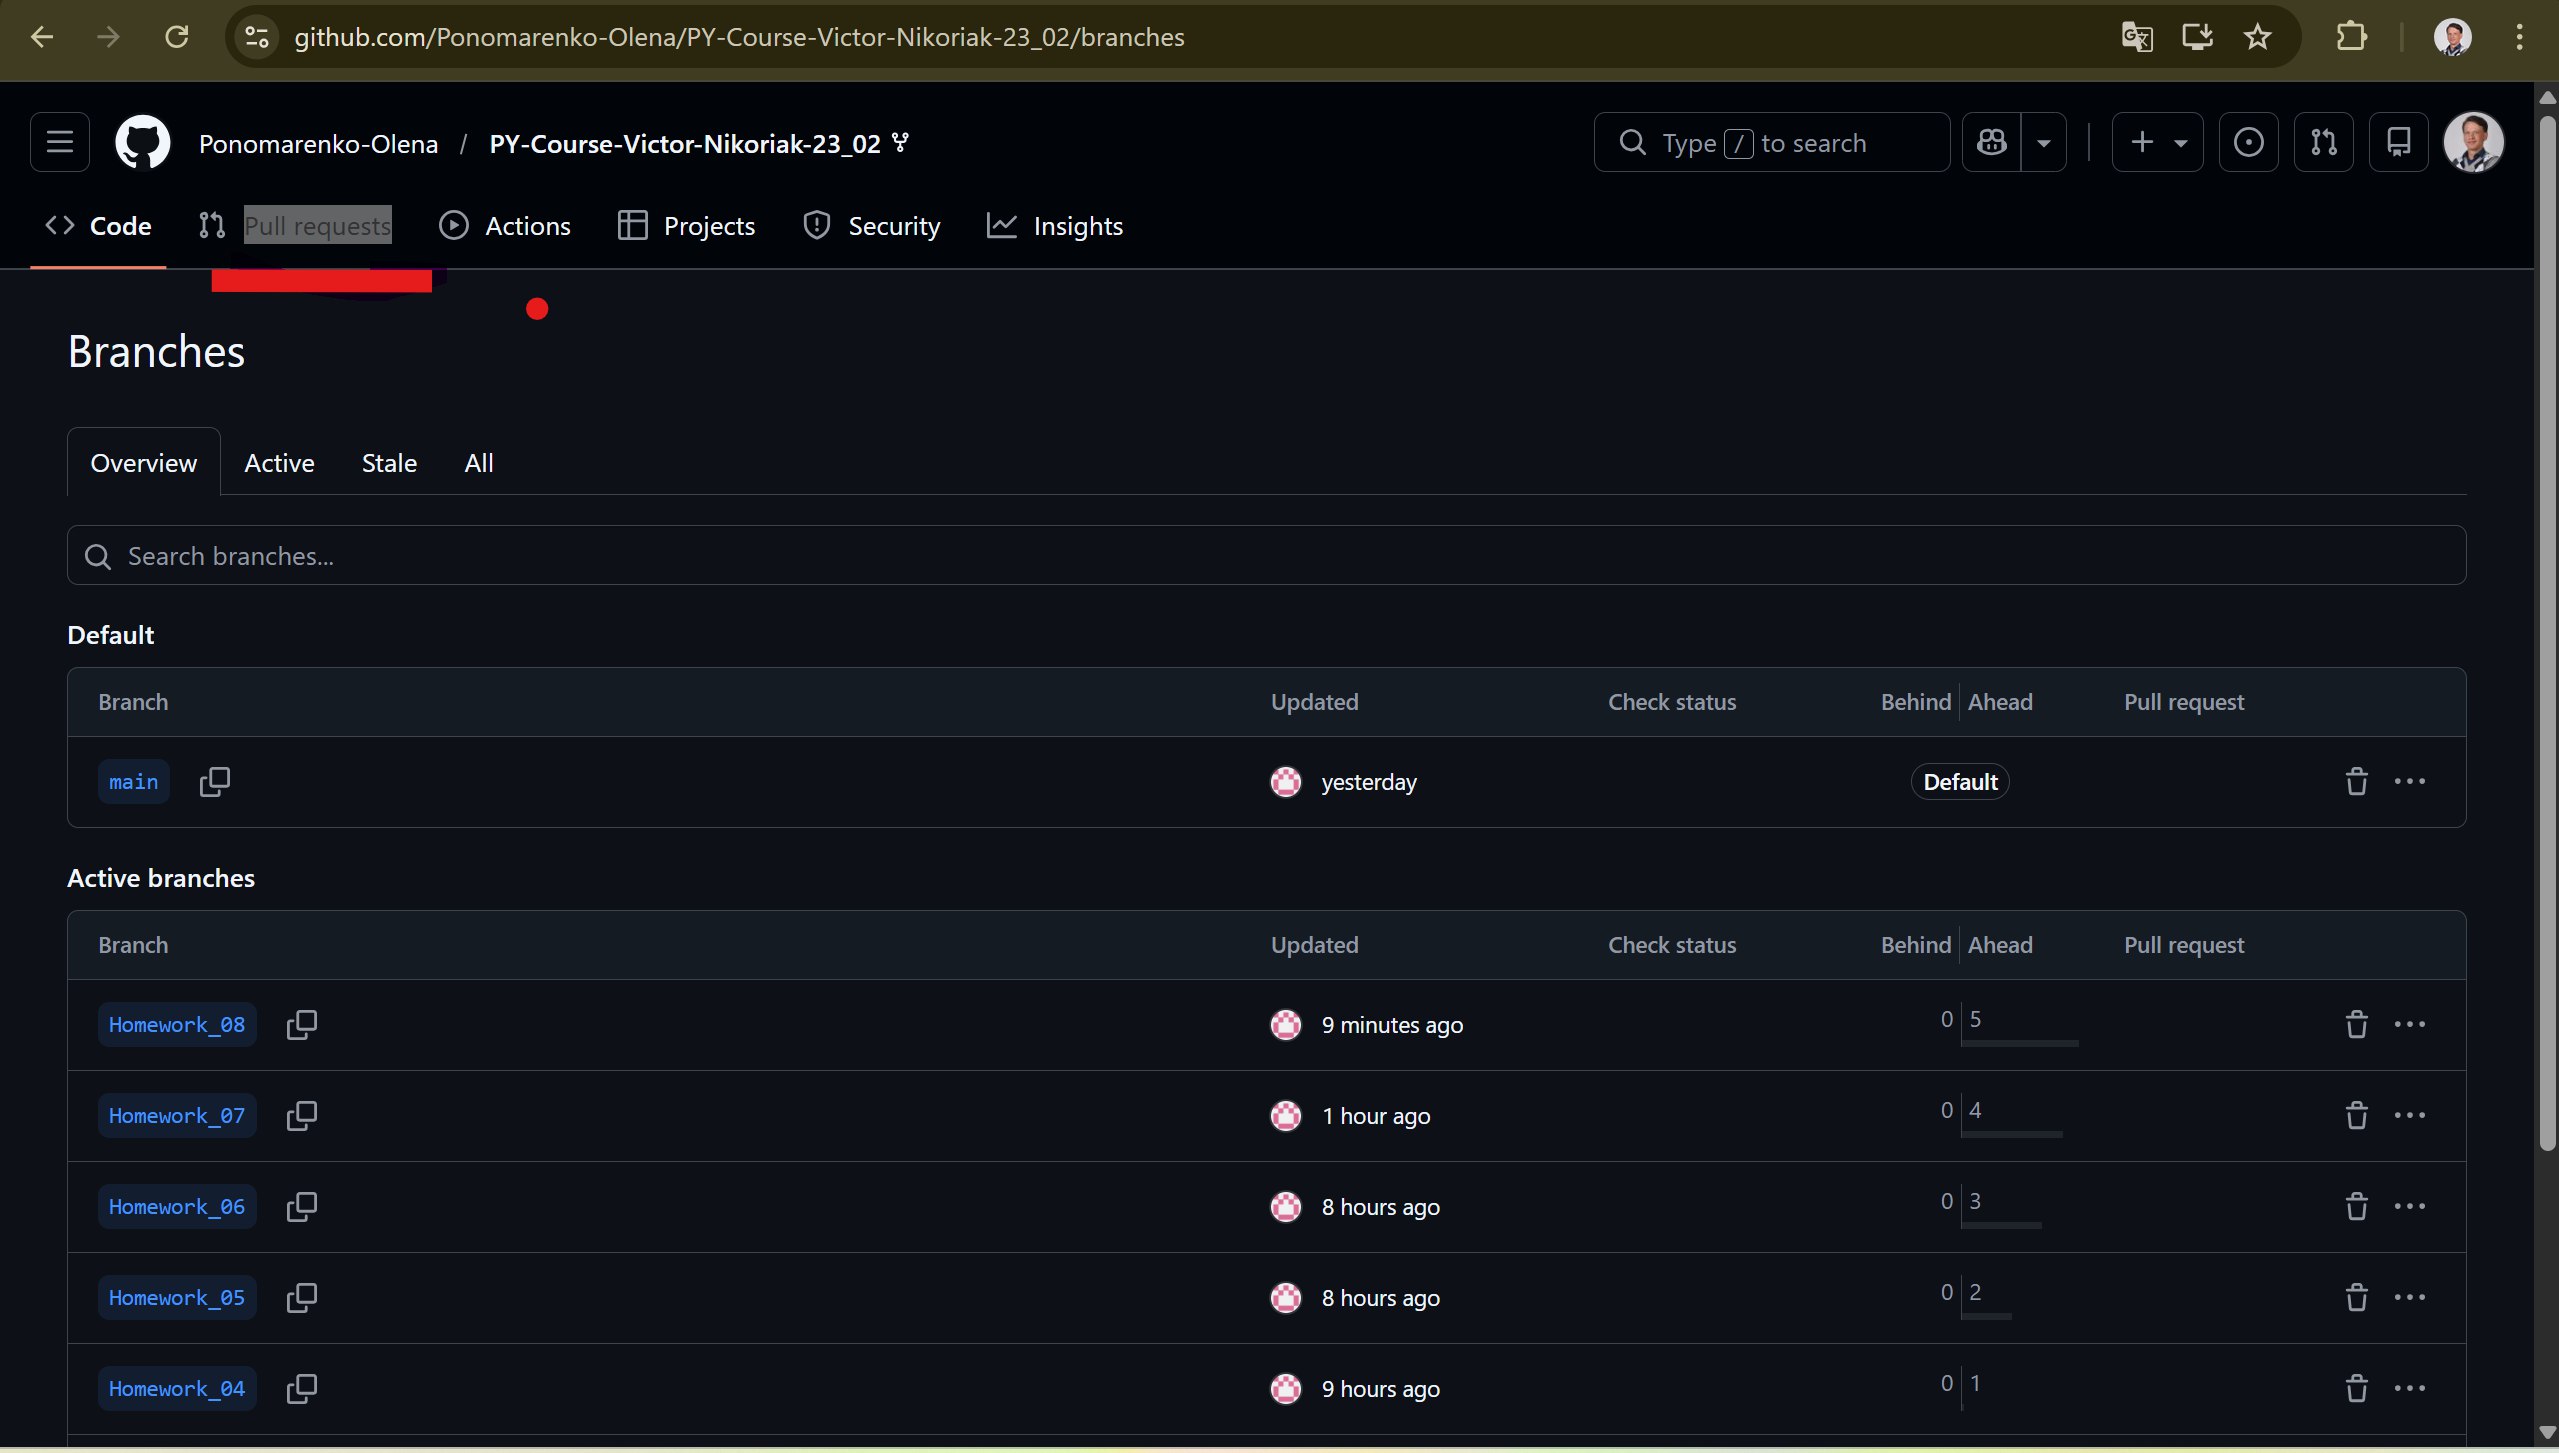Select the Overview tab
The width and height of the screenshot is (2559, 1453).
click(144, 463)
